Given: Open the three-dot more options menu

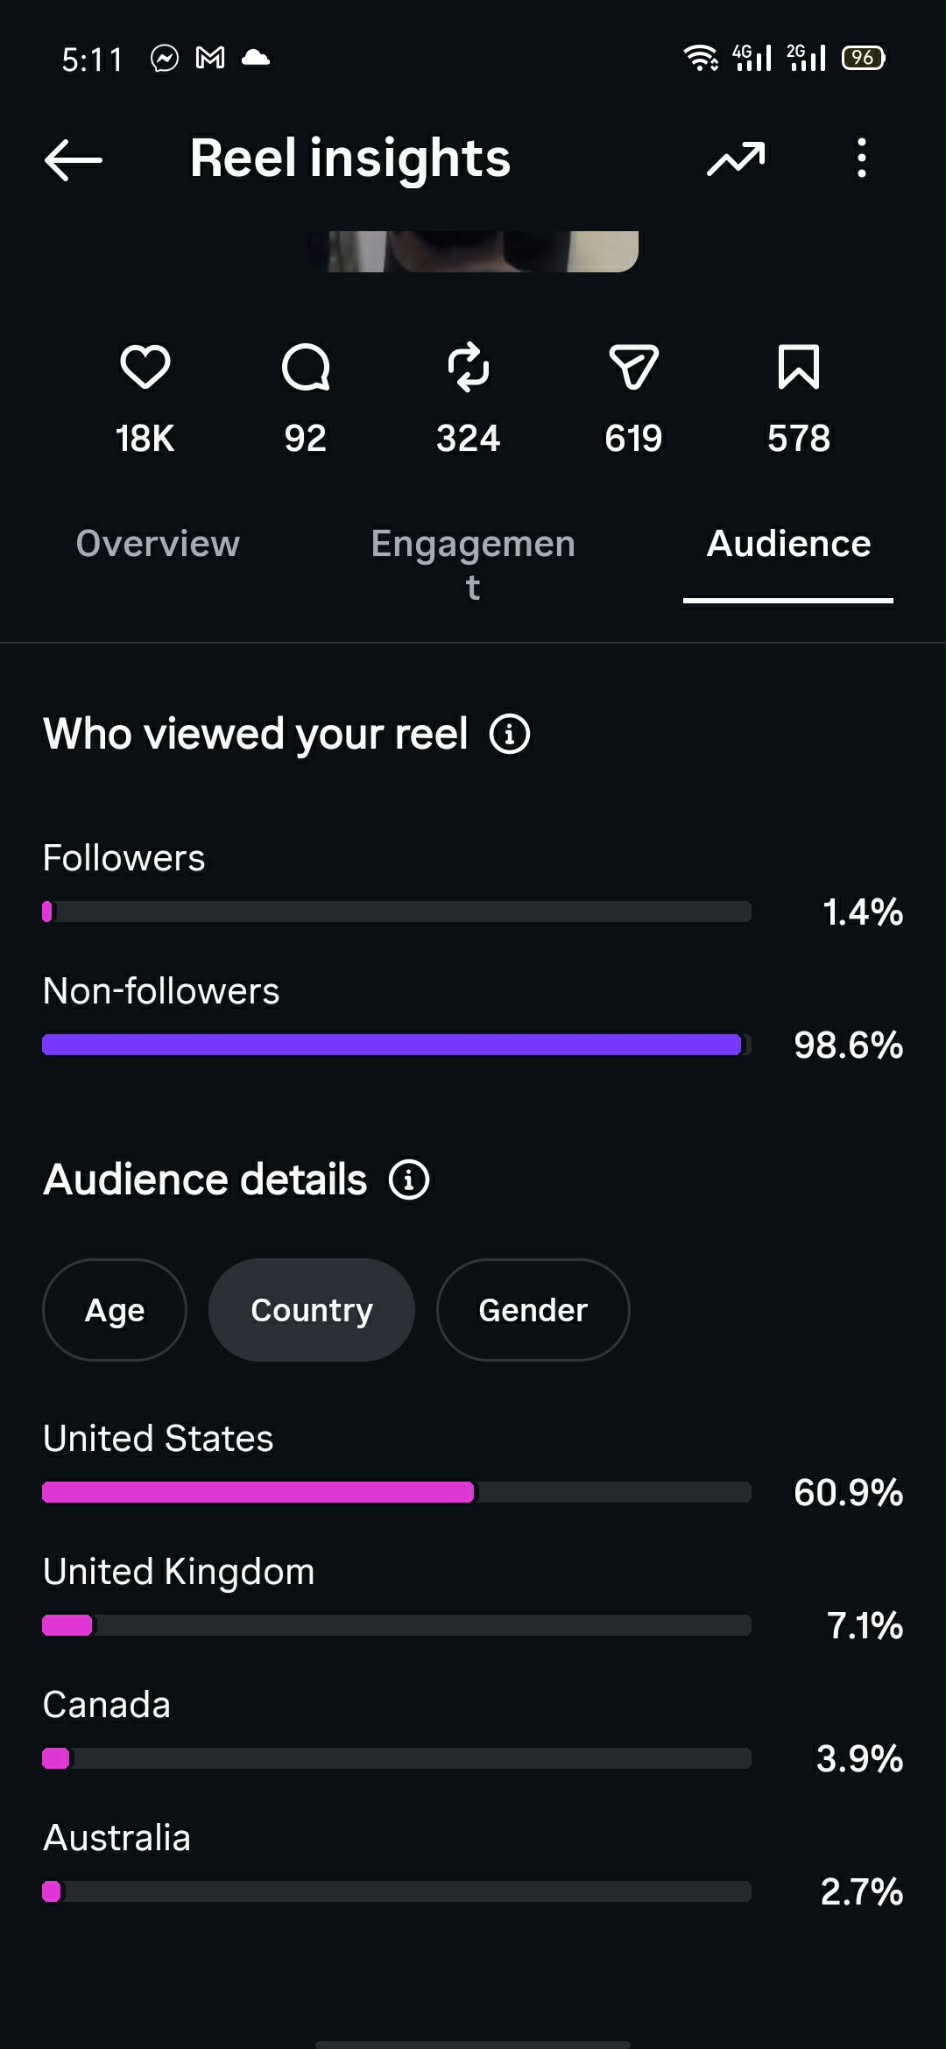Looking at the screenshot, I should coord(861,158).
